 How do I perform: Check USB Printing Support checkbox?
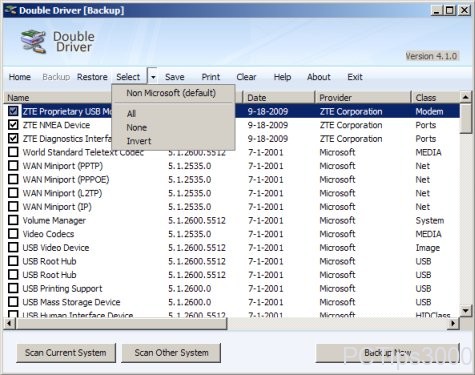[13, 288]
